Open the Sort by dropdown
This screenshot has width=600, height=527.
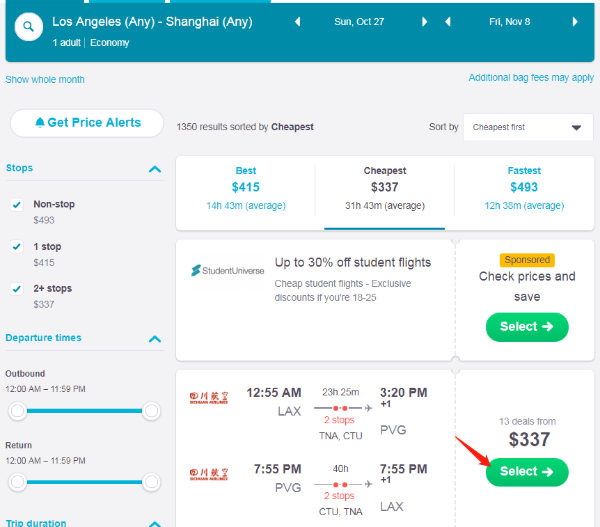[527, 127]
